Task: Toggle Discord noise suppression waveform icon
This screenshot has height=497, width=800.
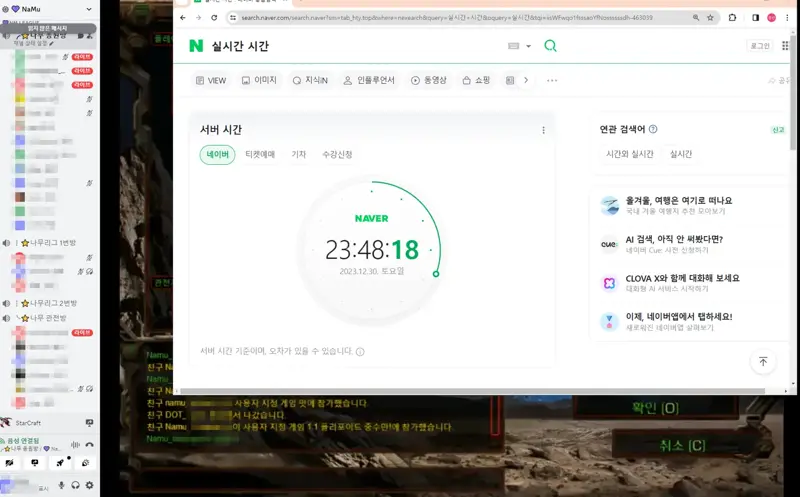Action: pos(76,444)
